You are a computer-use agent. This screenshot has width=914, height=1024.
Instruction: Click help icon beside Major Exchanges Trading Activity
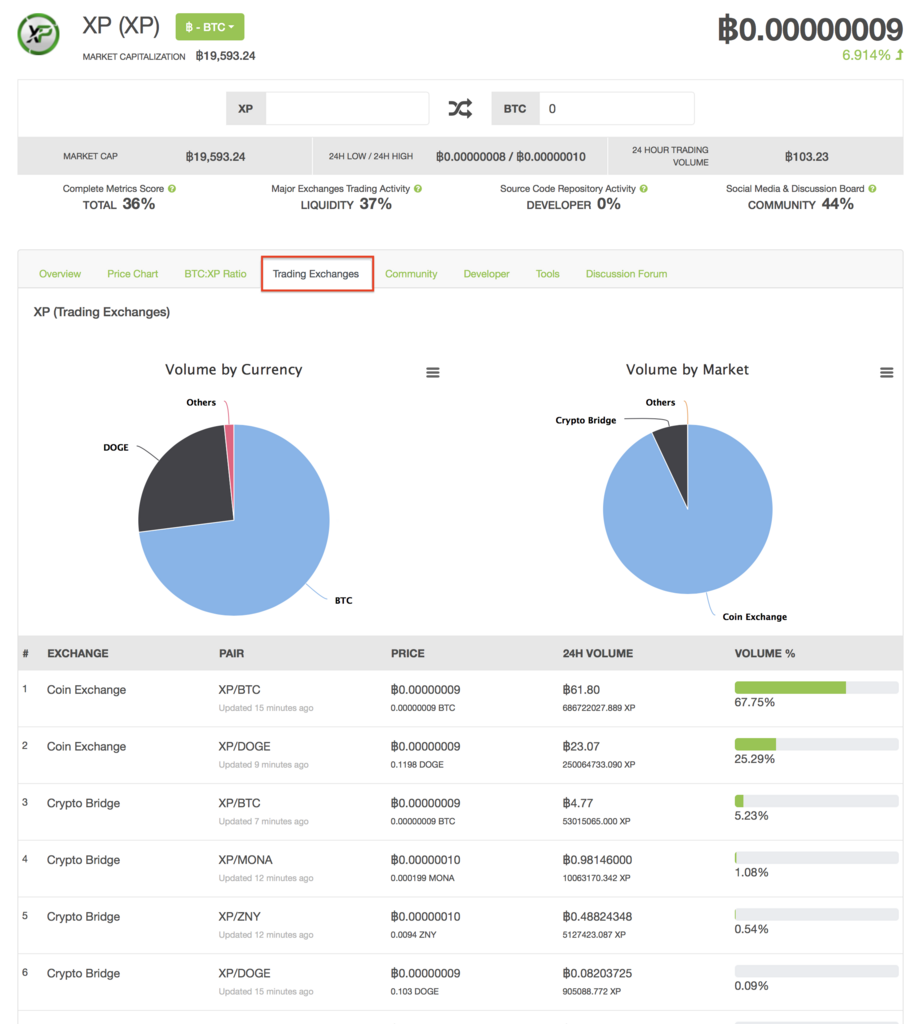click(x=418, y=189)
